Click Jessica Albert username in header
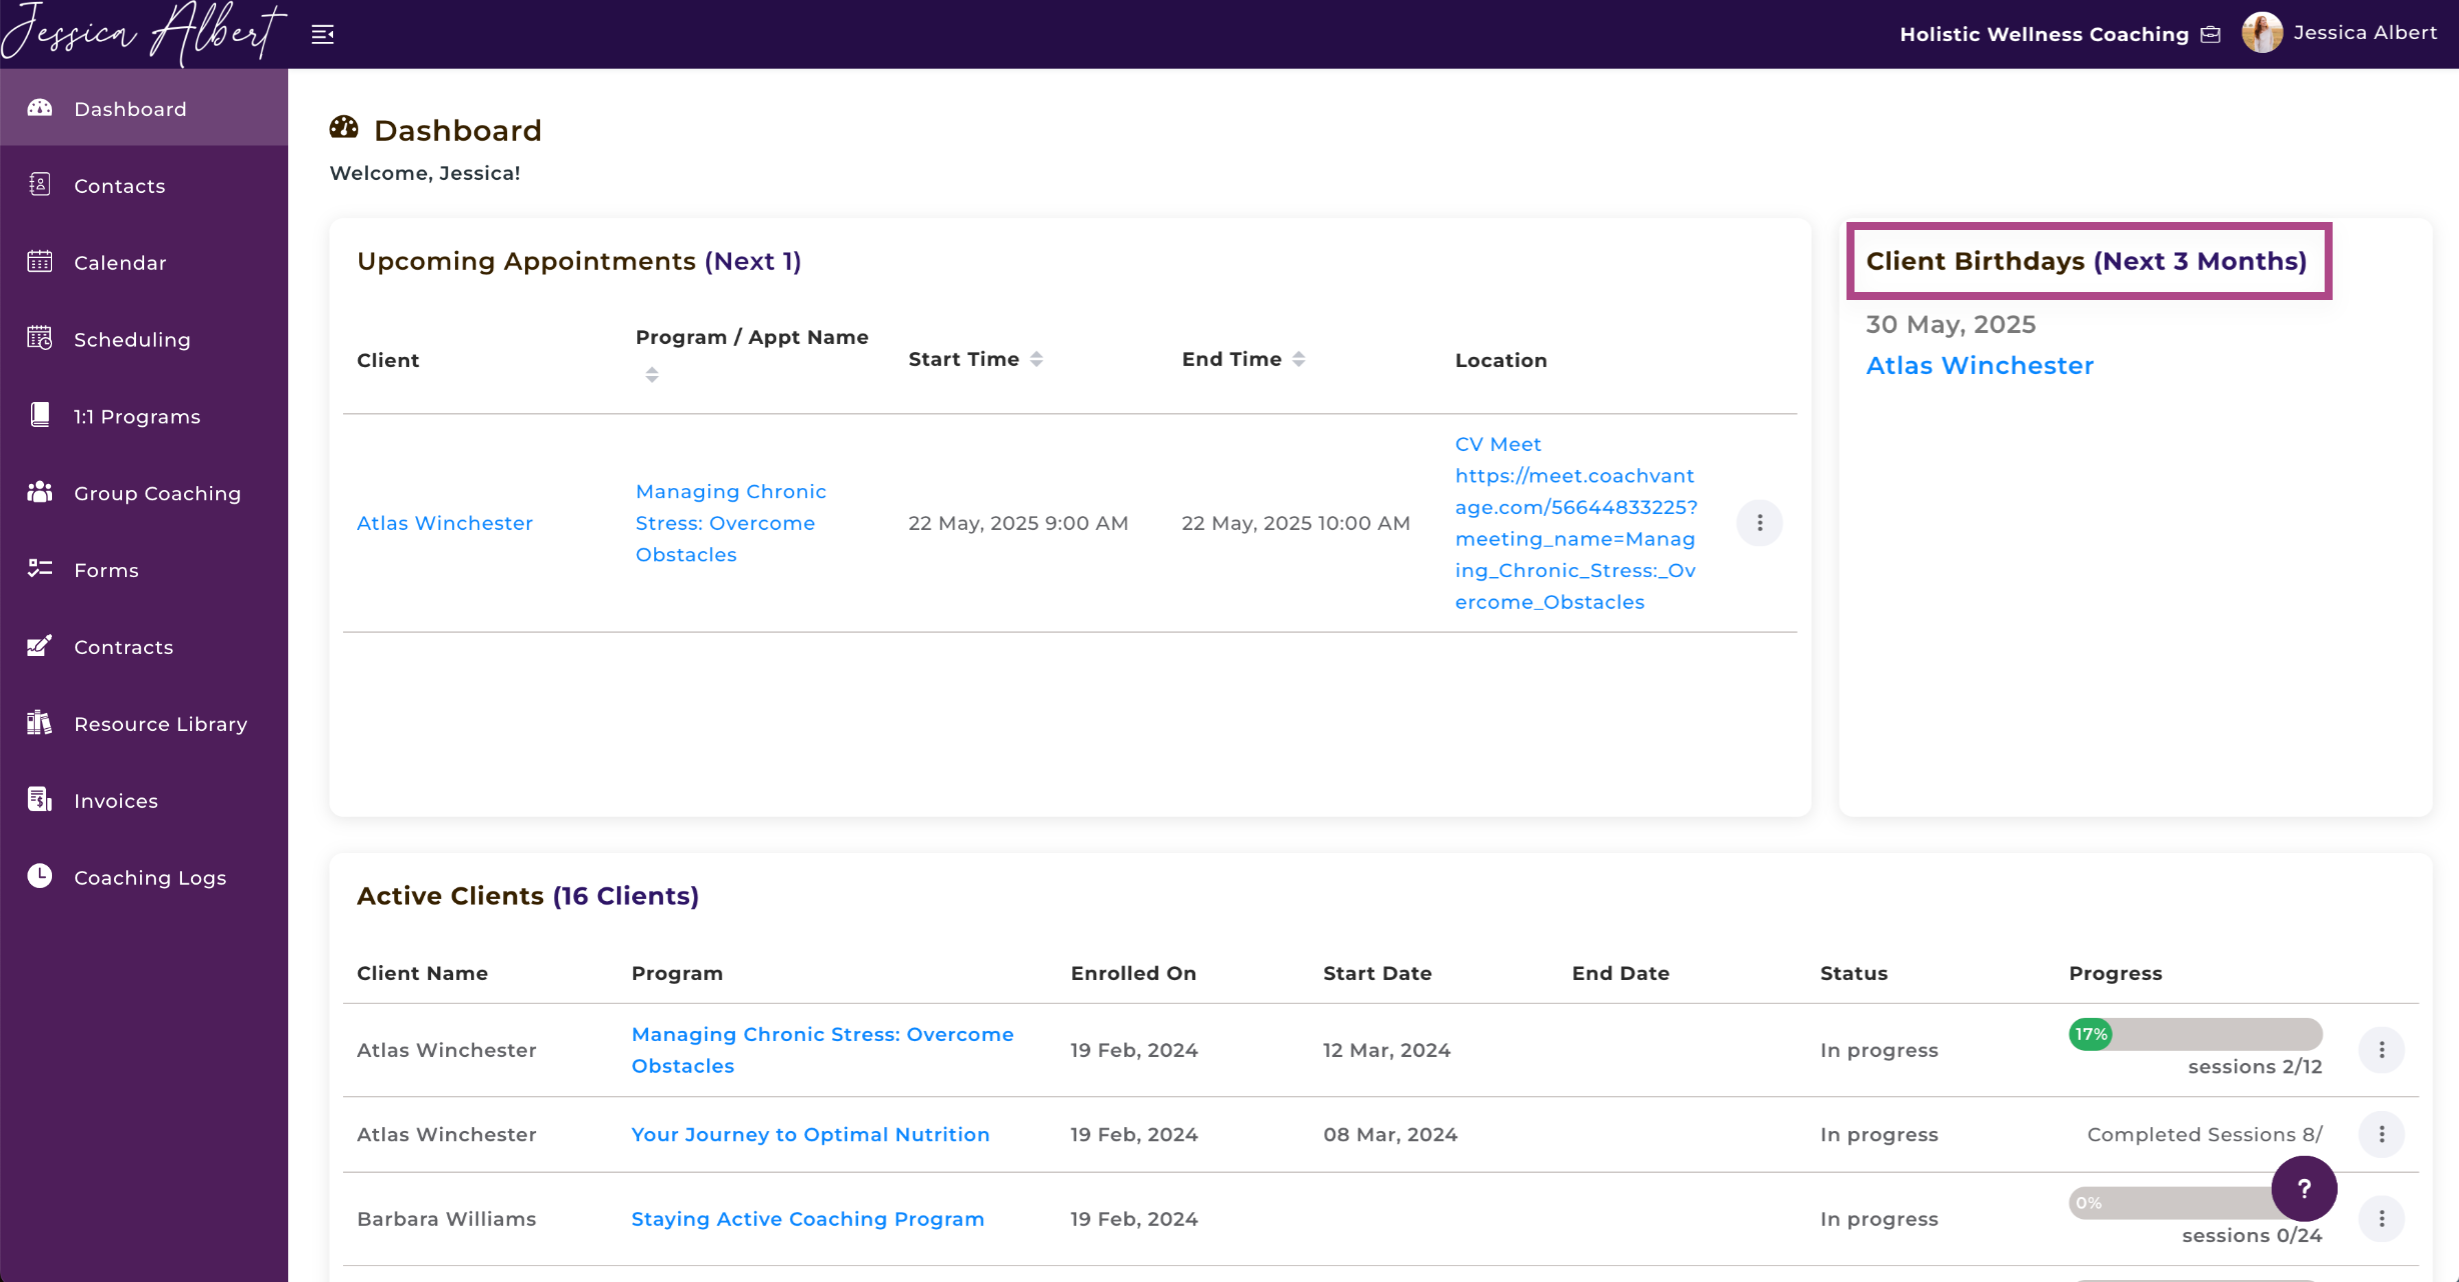Image resolution: width=2459 pixels, height=1282 pixels. (x=2365, y=33)
